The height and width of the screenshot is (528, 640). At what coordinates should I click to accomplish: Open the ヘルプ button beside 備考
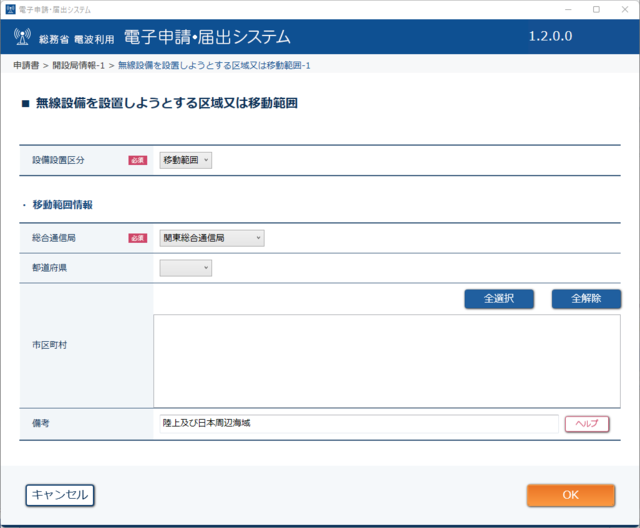587,424
